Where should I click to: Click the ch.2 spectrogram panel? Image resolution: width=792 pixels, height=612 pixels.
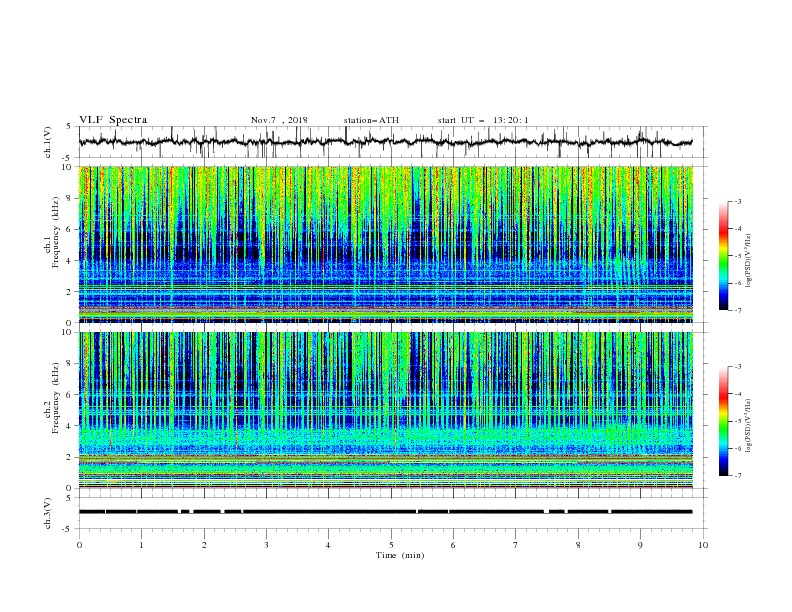tap(386, 410)
